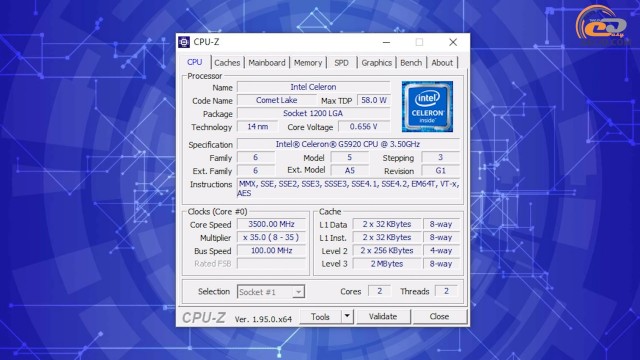This screenshot has height=360, width=640.
Task: Click the Model value 5
Action: [349, 157]
